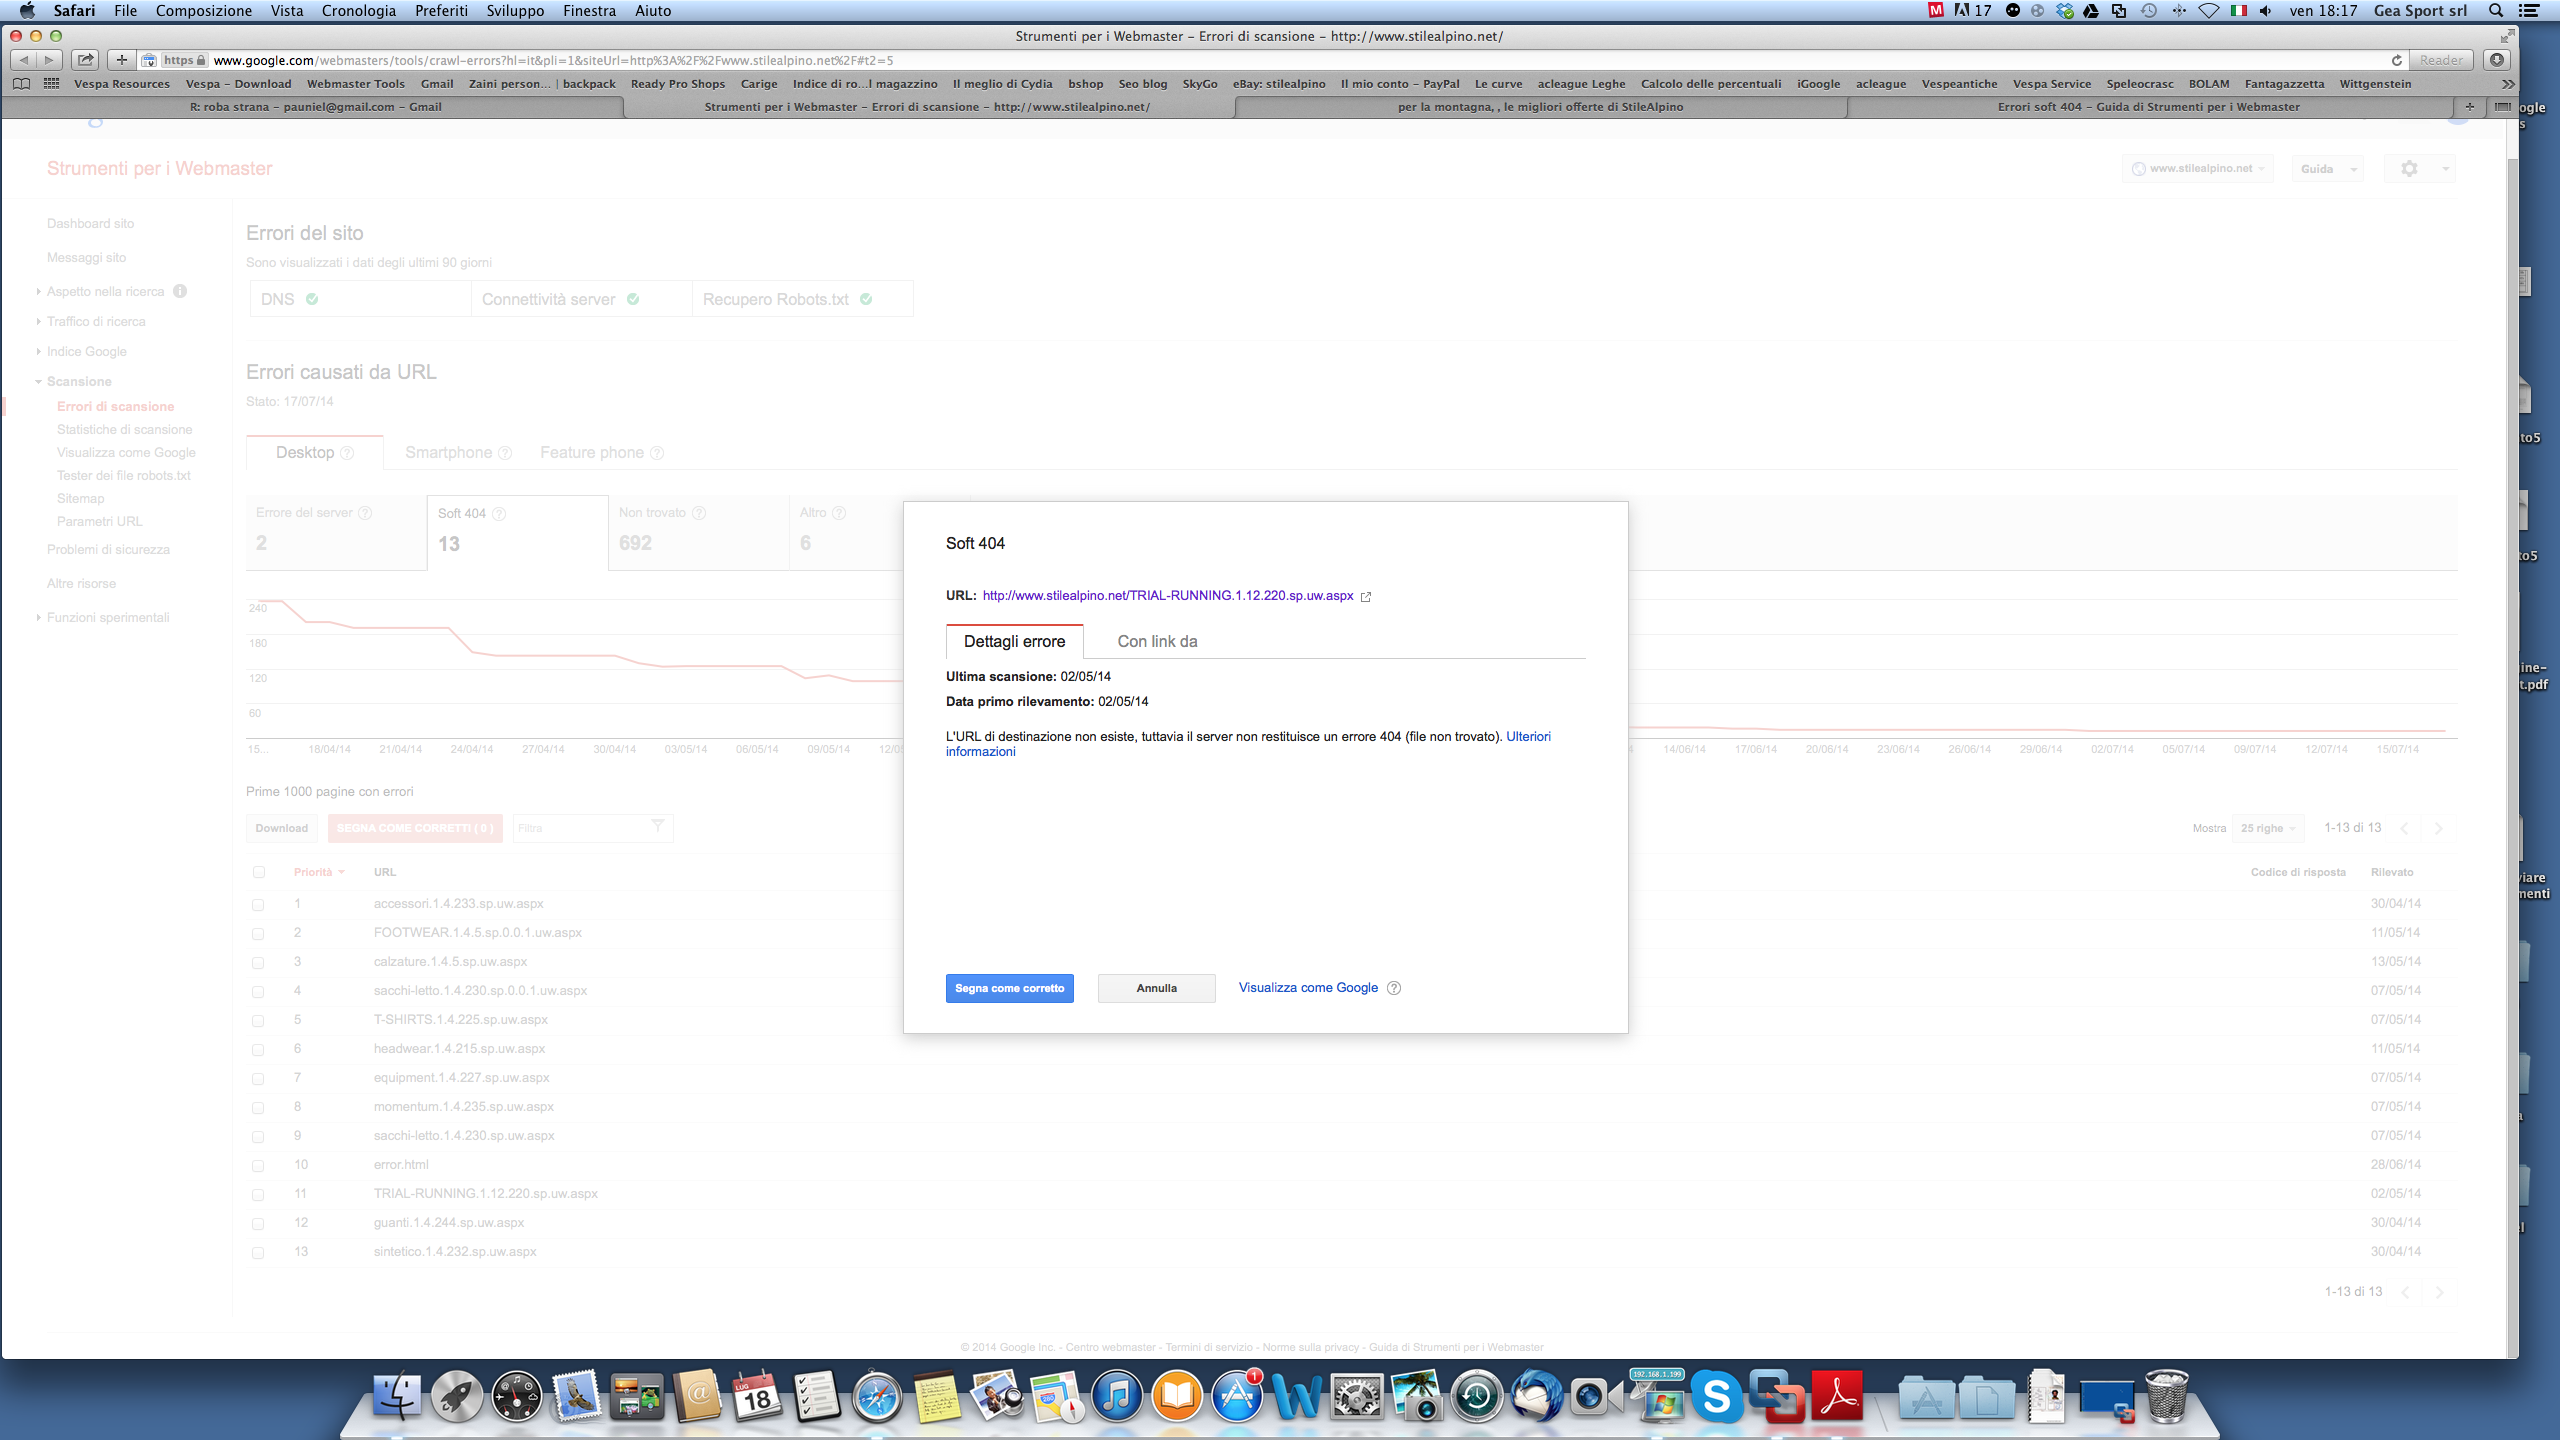
Task: Click the add bookmark plus button
Action: pos(121,60)
